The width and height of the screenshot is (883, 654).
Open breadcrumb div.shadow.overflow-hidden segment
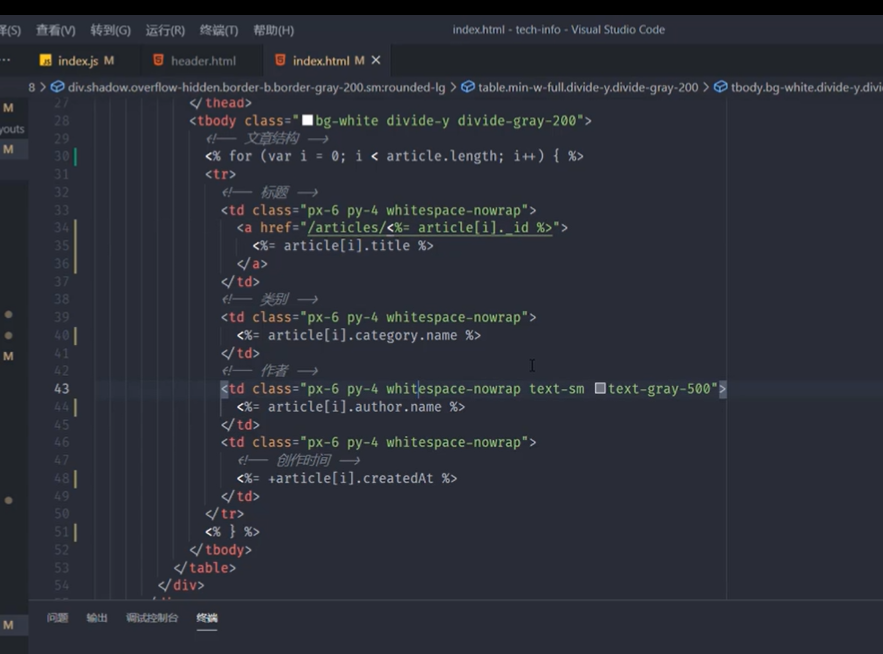pyautogui.click(x=256, y=87)
